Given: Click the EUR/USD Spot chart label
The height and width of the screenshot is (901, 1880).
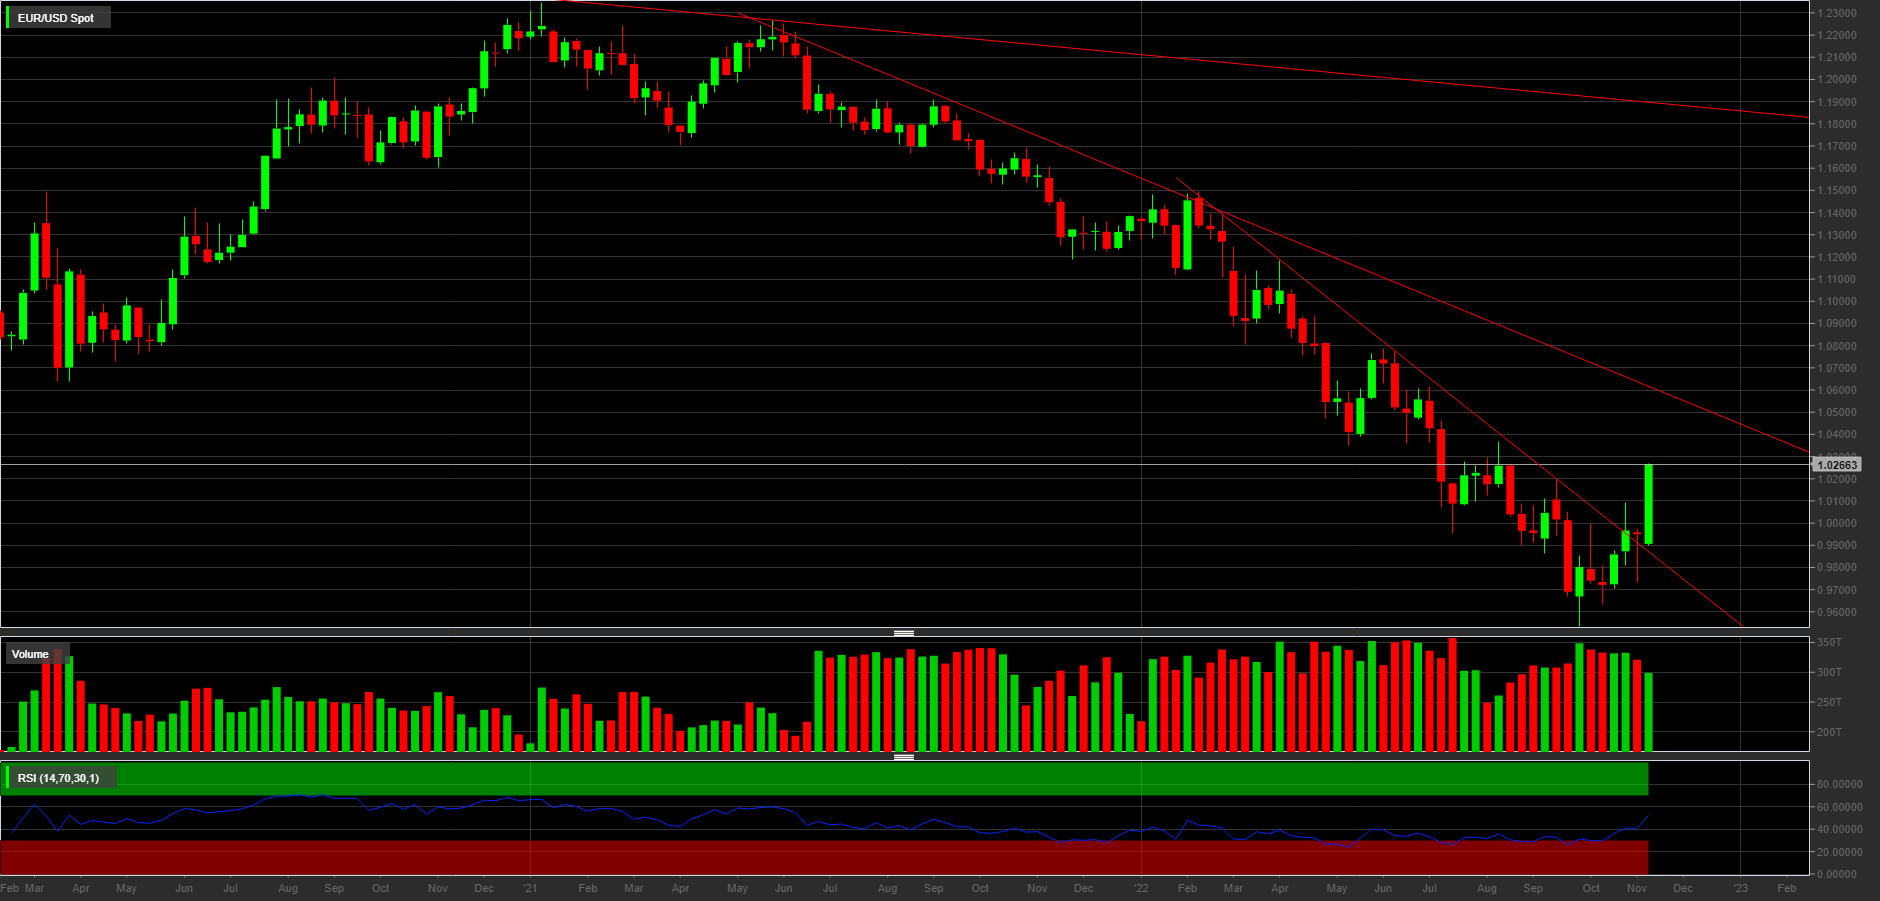Looking at the screenshot, I should pyautogui.click(x=56, y=18).
